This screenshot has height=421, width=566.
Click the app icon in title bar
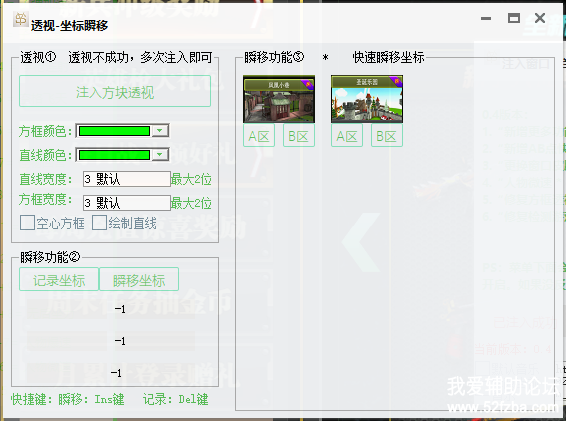[x=20, y=19]
